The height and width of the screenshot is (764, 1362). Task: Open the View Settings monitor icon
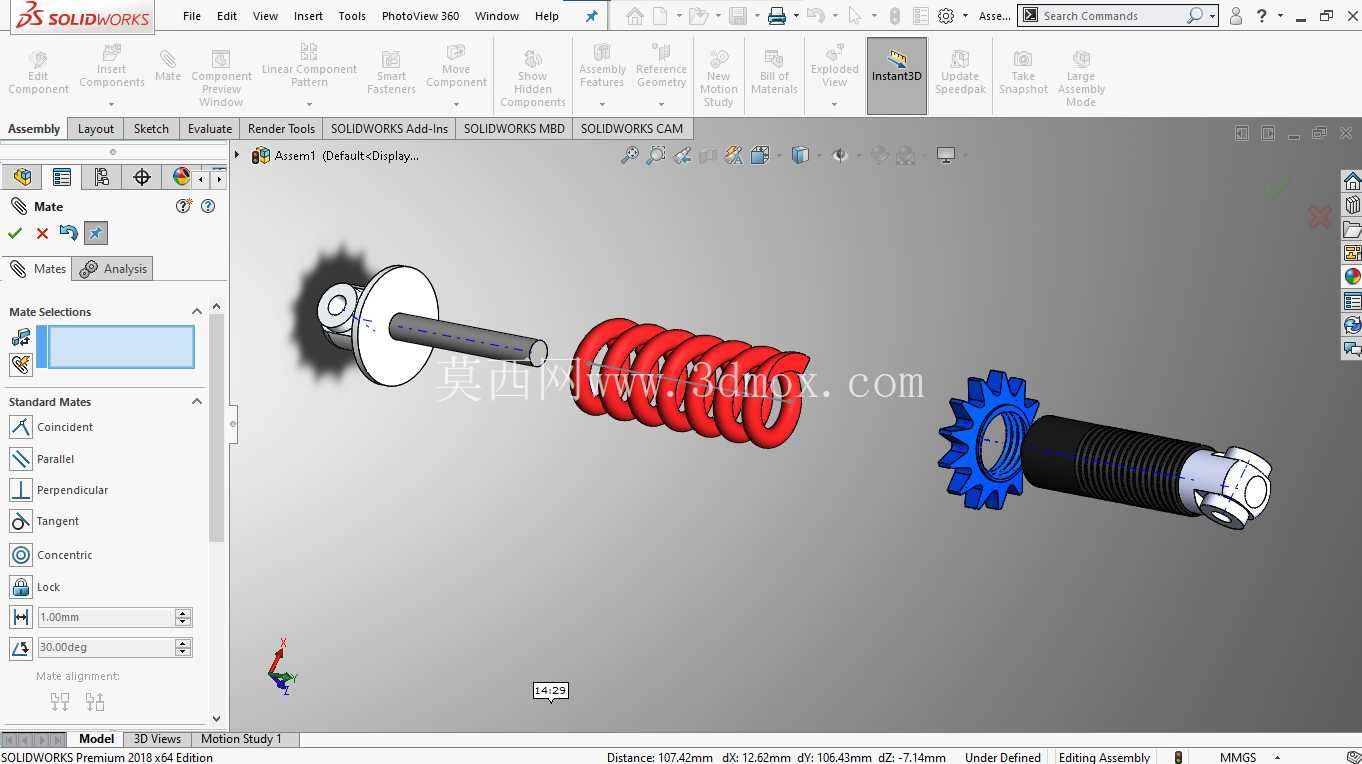[x=946, y=155]
